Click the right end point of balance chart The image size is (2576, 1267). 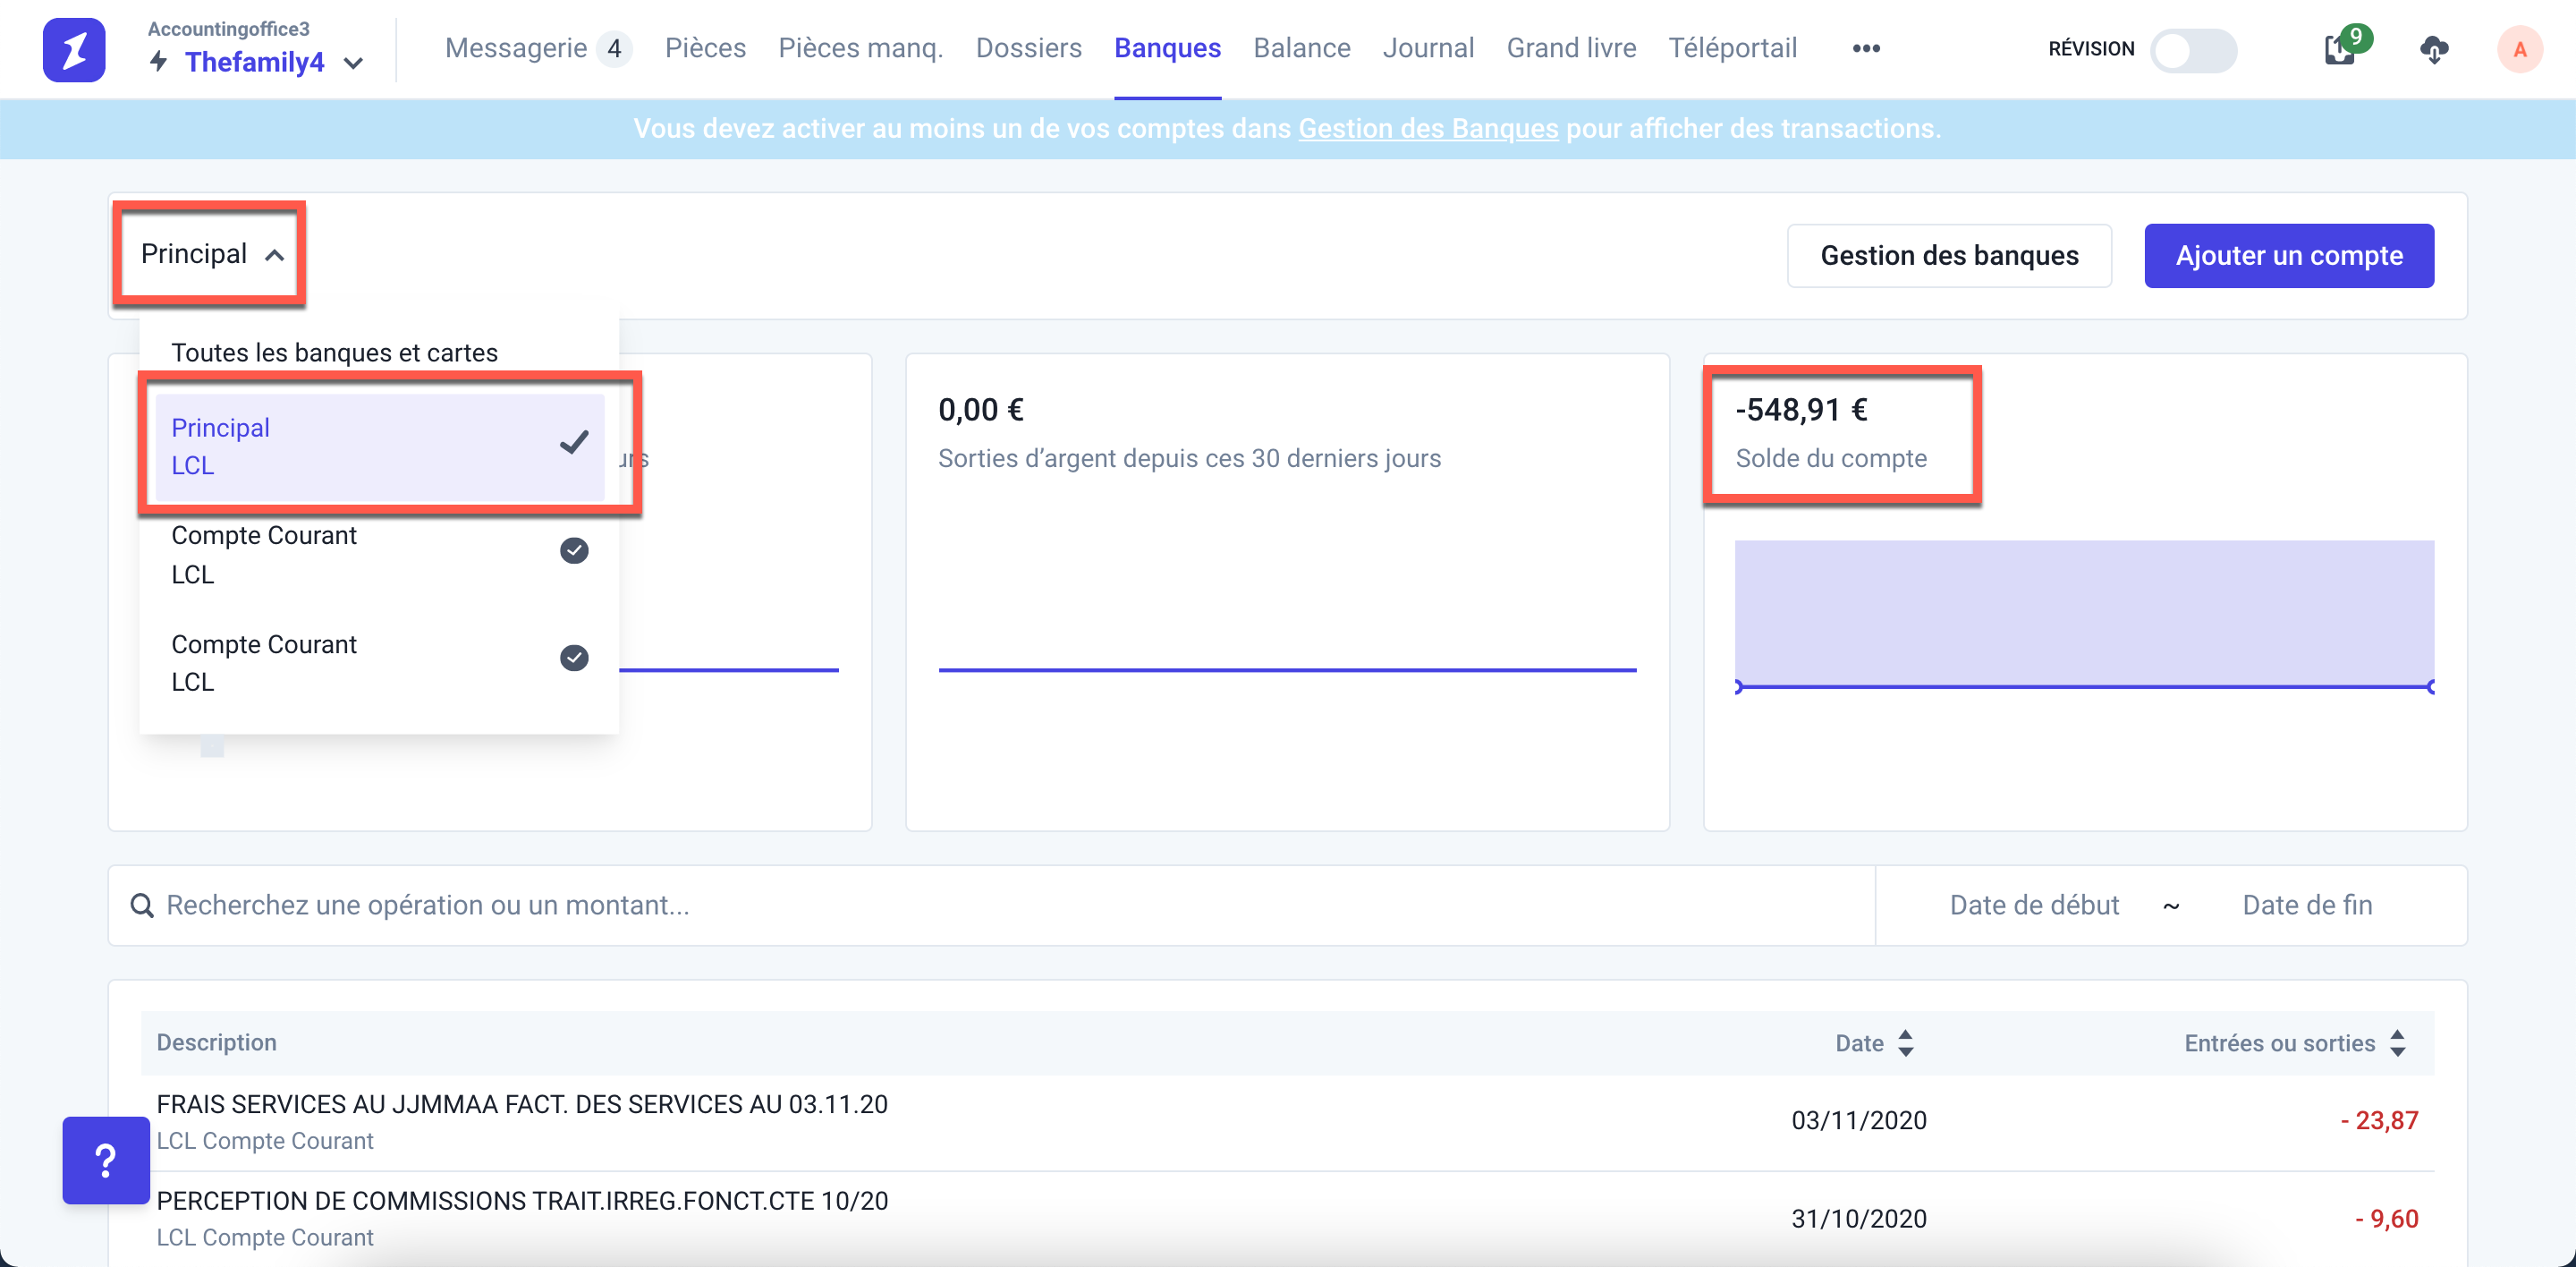[2431, 687]
